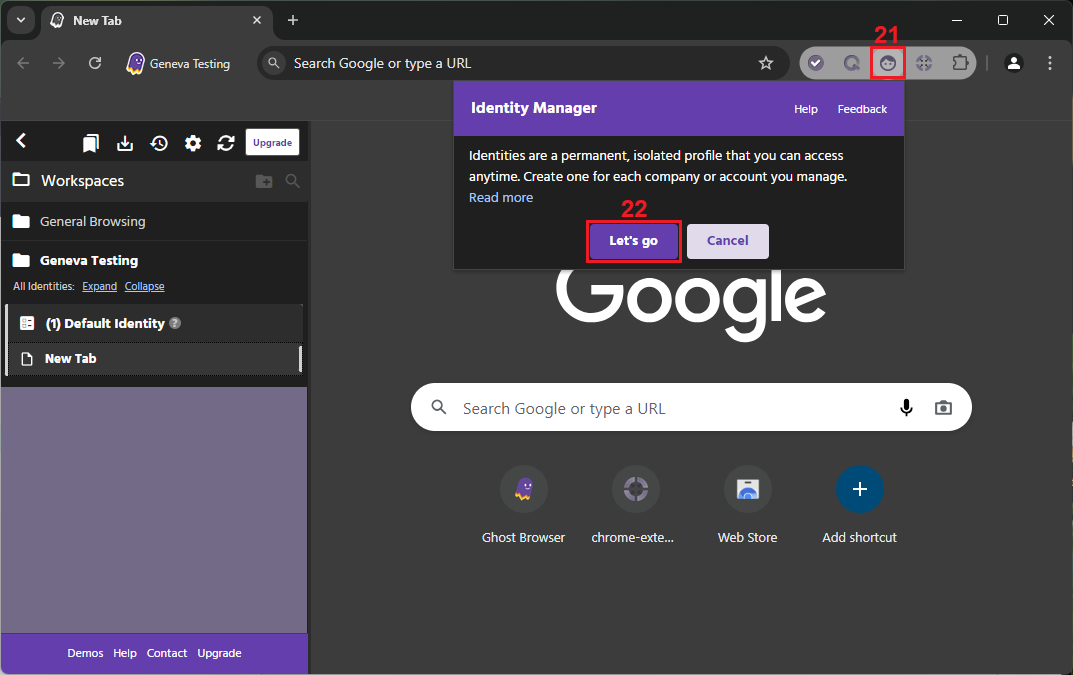
Task: Bookmark this tab with the star icon
Action: (x=766, y=63)
